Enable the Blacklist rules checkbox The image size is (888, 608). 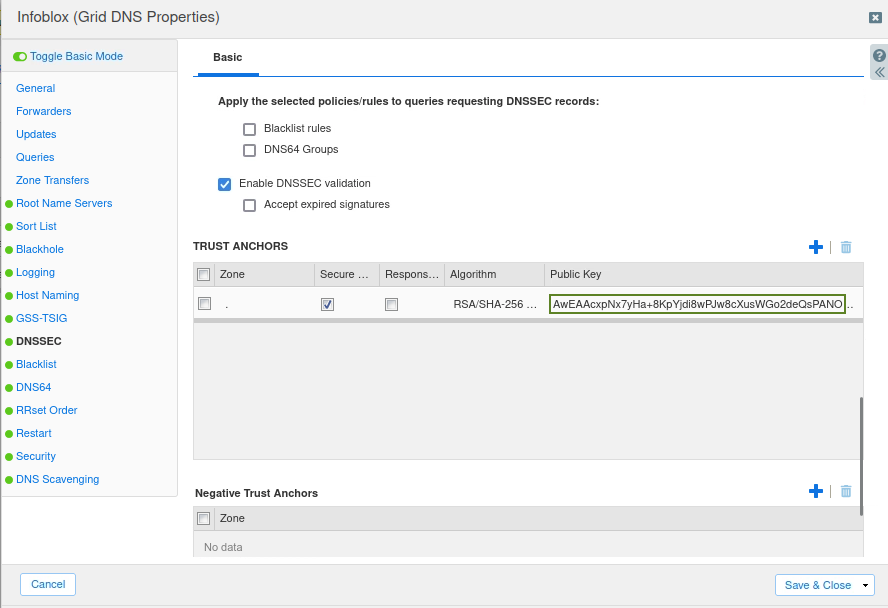(250, 129)
